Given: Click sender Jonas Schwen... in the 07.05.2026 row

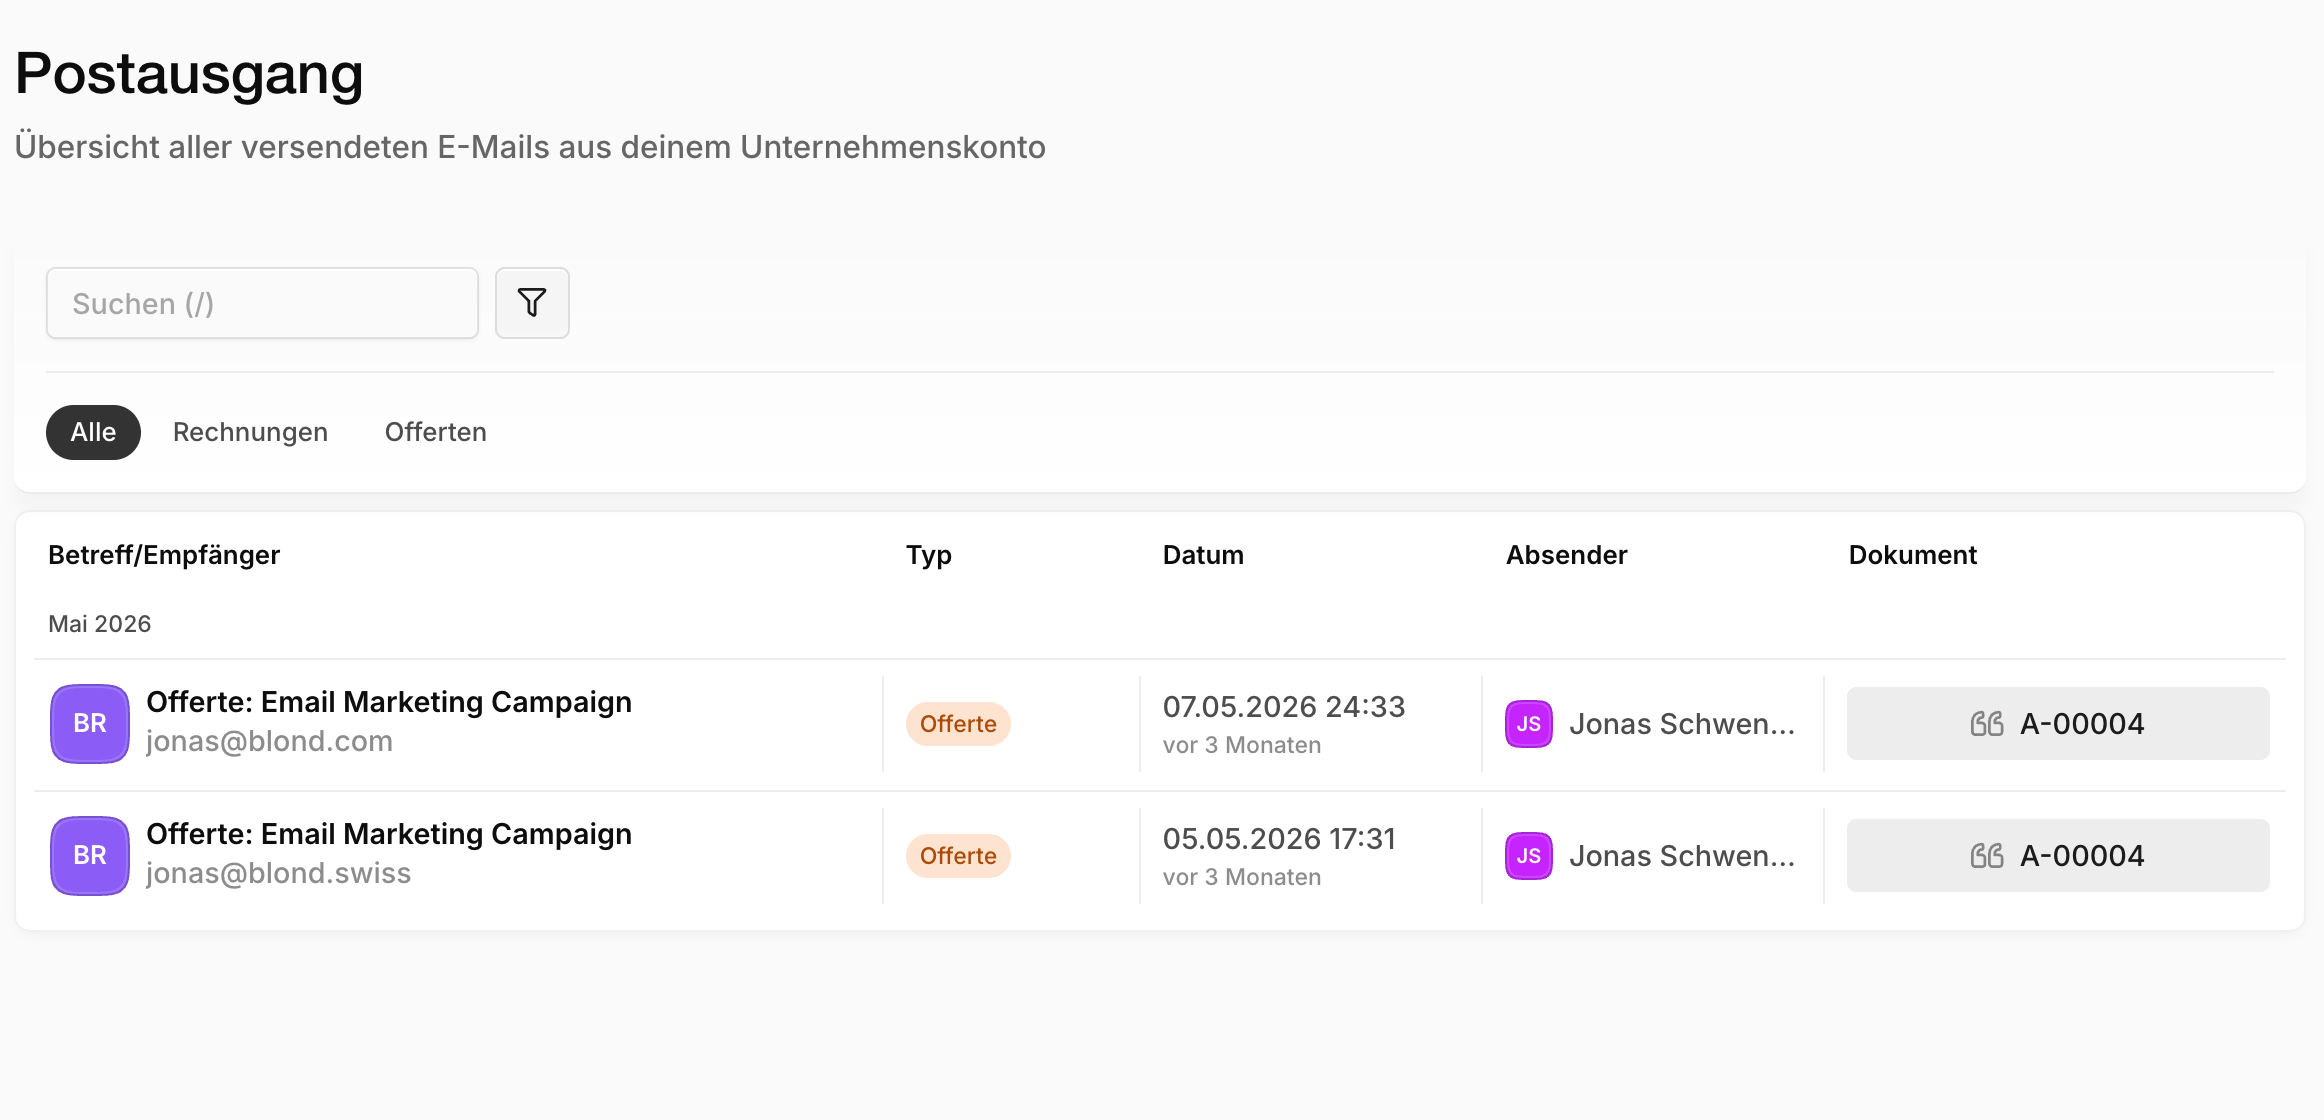Looking at the screenshot, I should coord(1682,724).
